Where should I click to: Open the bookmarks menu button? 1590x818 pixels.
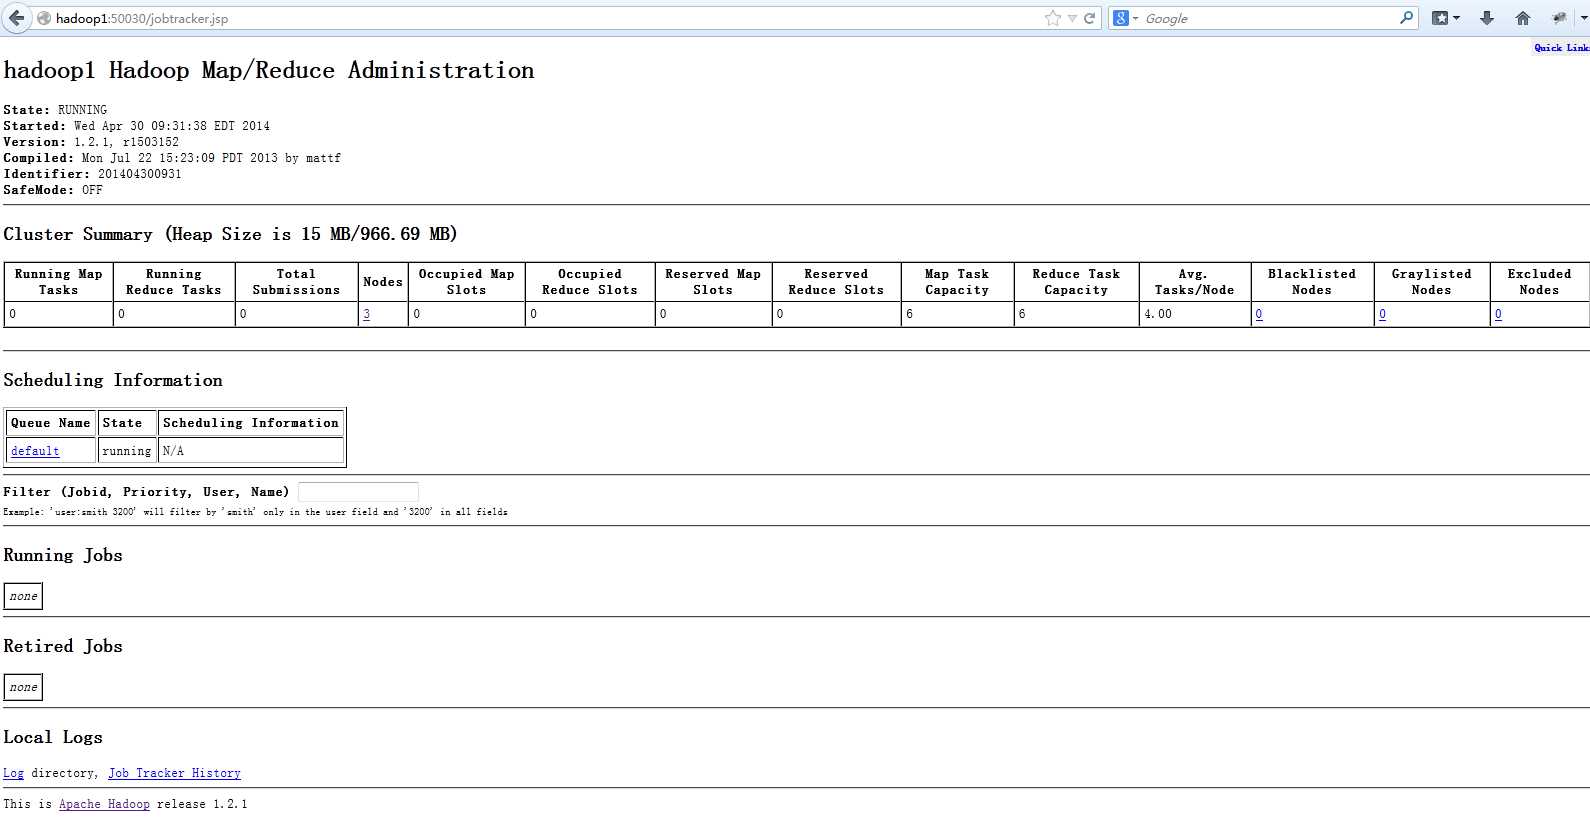coord(1440,18)
